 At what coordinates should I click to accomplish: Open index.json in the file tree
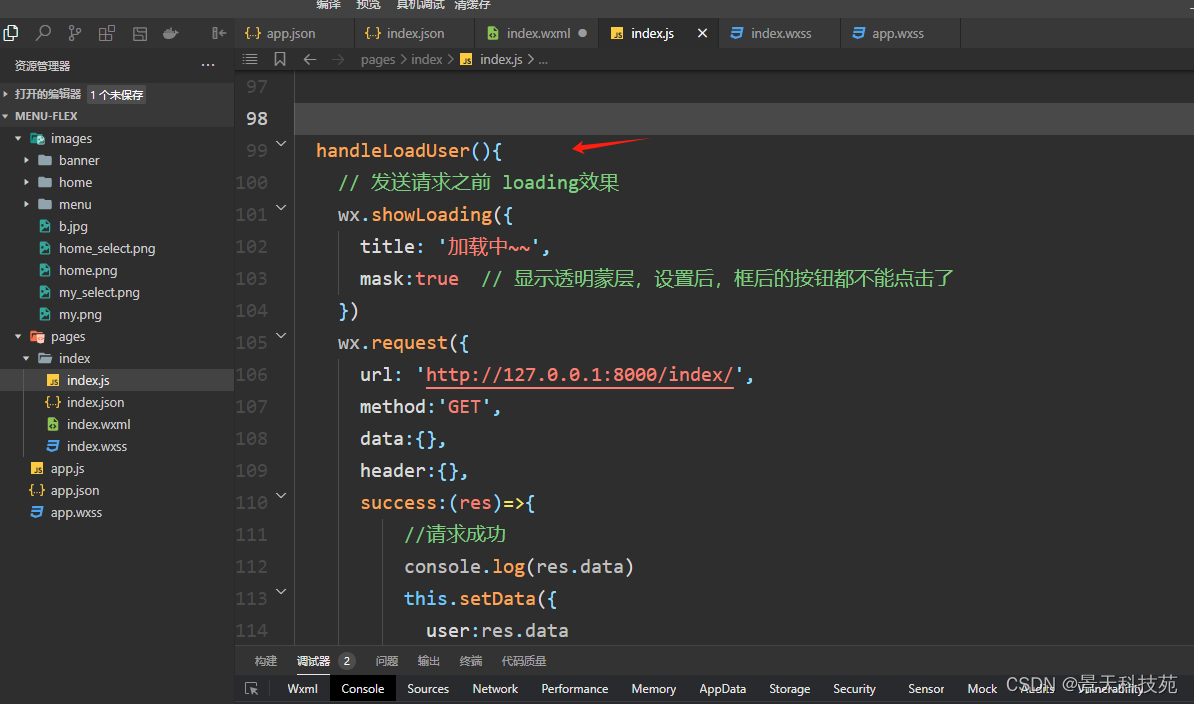[95, 403]
